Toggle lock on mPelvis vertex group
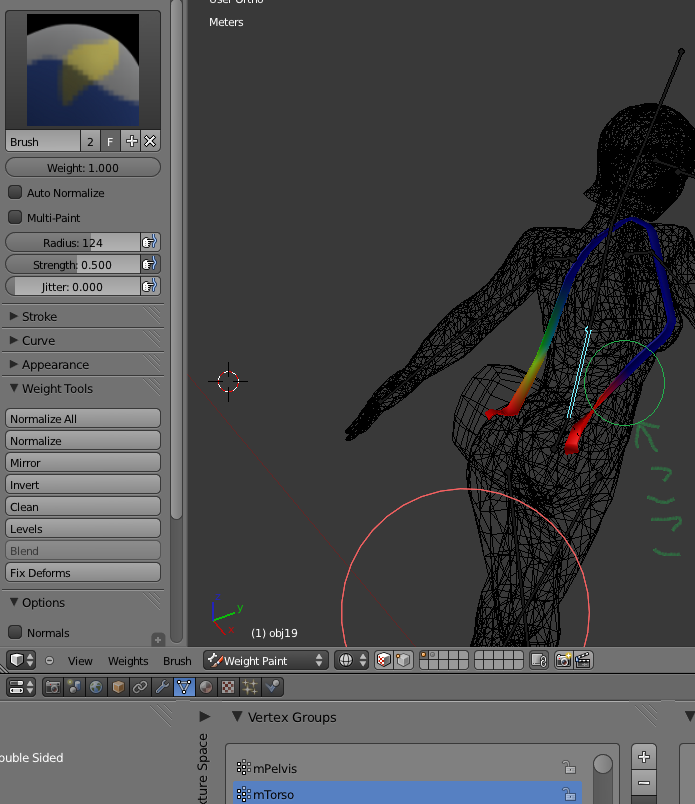 tap(569, 768)
